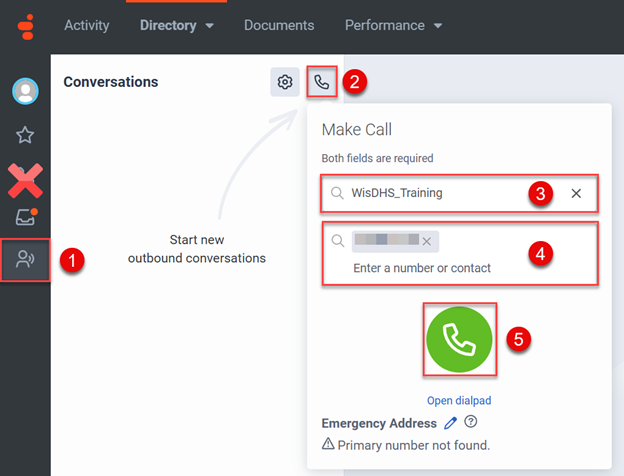The width and height of the screenshot is (624, 476).
Task: Remove the entered phone number chip
Action: coord(427,241)
